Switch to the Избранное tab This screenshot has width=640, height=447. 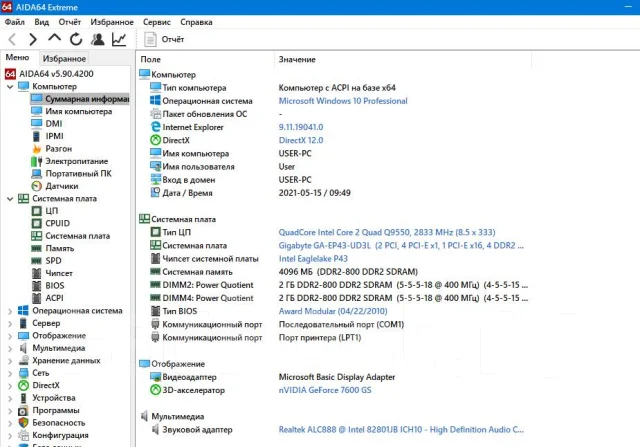(x=64, y=59)
